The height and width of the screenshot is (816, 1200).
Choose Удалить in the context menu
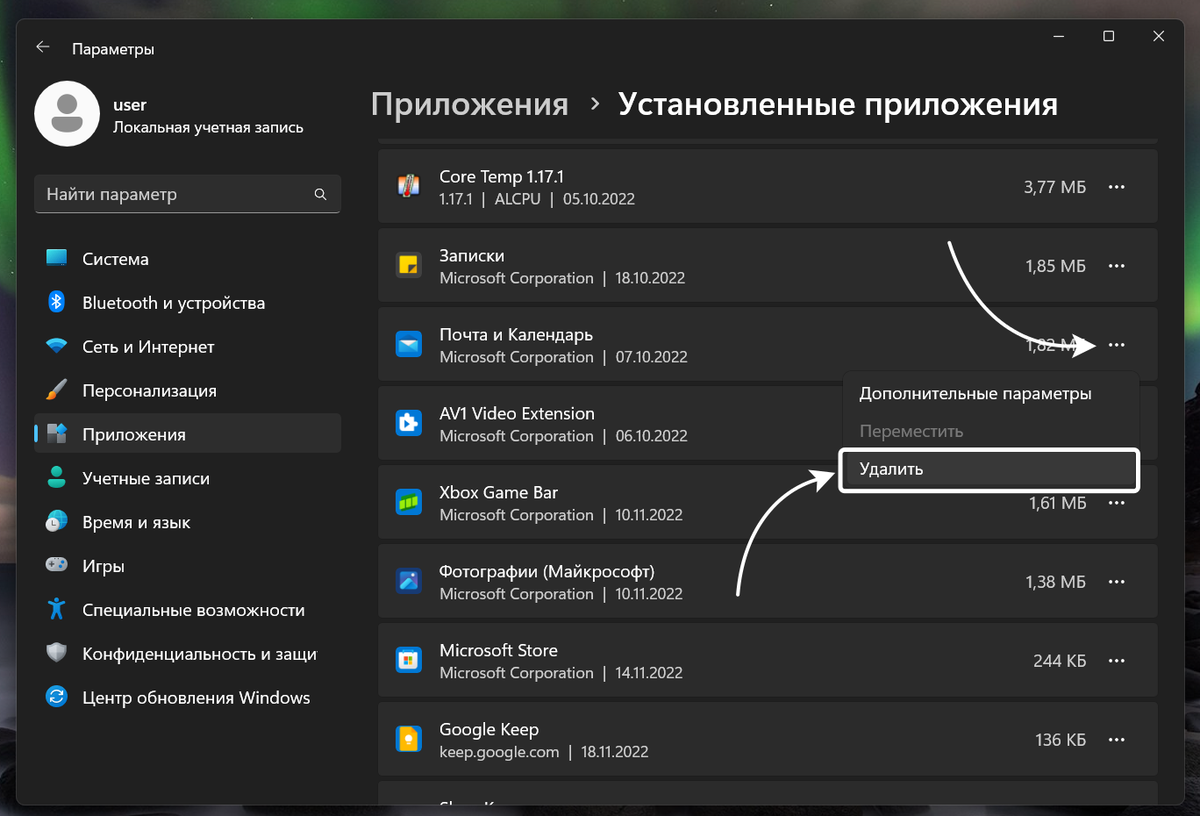pos(989,470)
